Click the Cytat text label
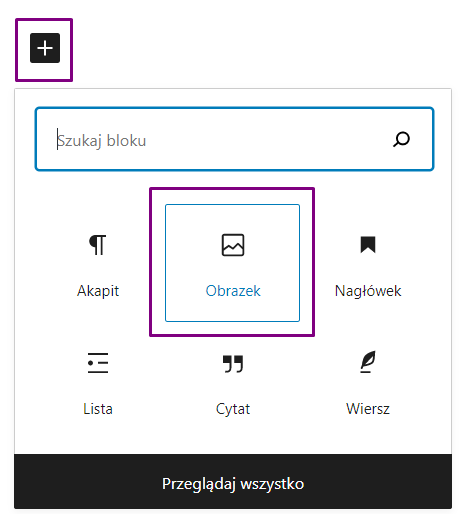 tap(233, 409)
